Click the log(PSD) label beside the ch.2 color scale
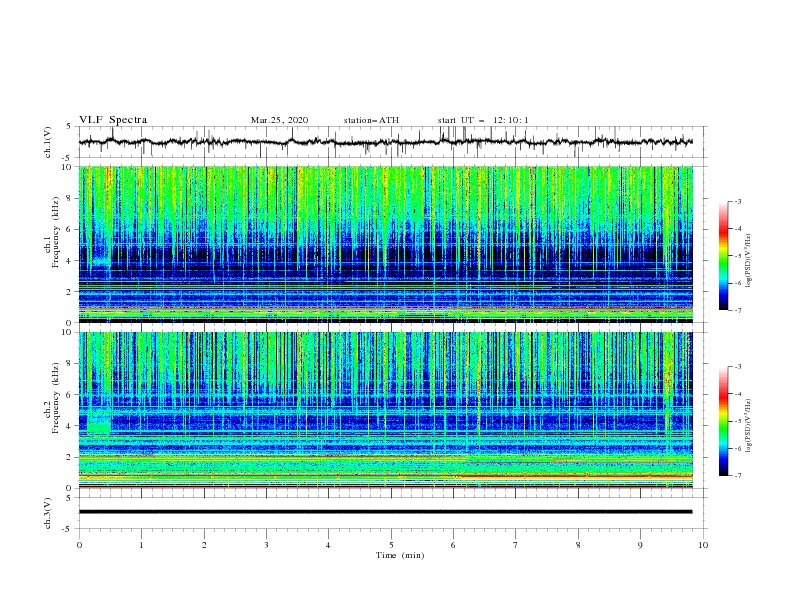Image resolution: width=792 pixels, height=612 pixels. click(749, 425)
